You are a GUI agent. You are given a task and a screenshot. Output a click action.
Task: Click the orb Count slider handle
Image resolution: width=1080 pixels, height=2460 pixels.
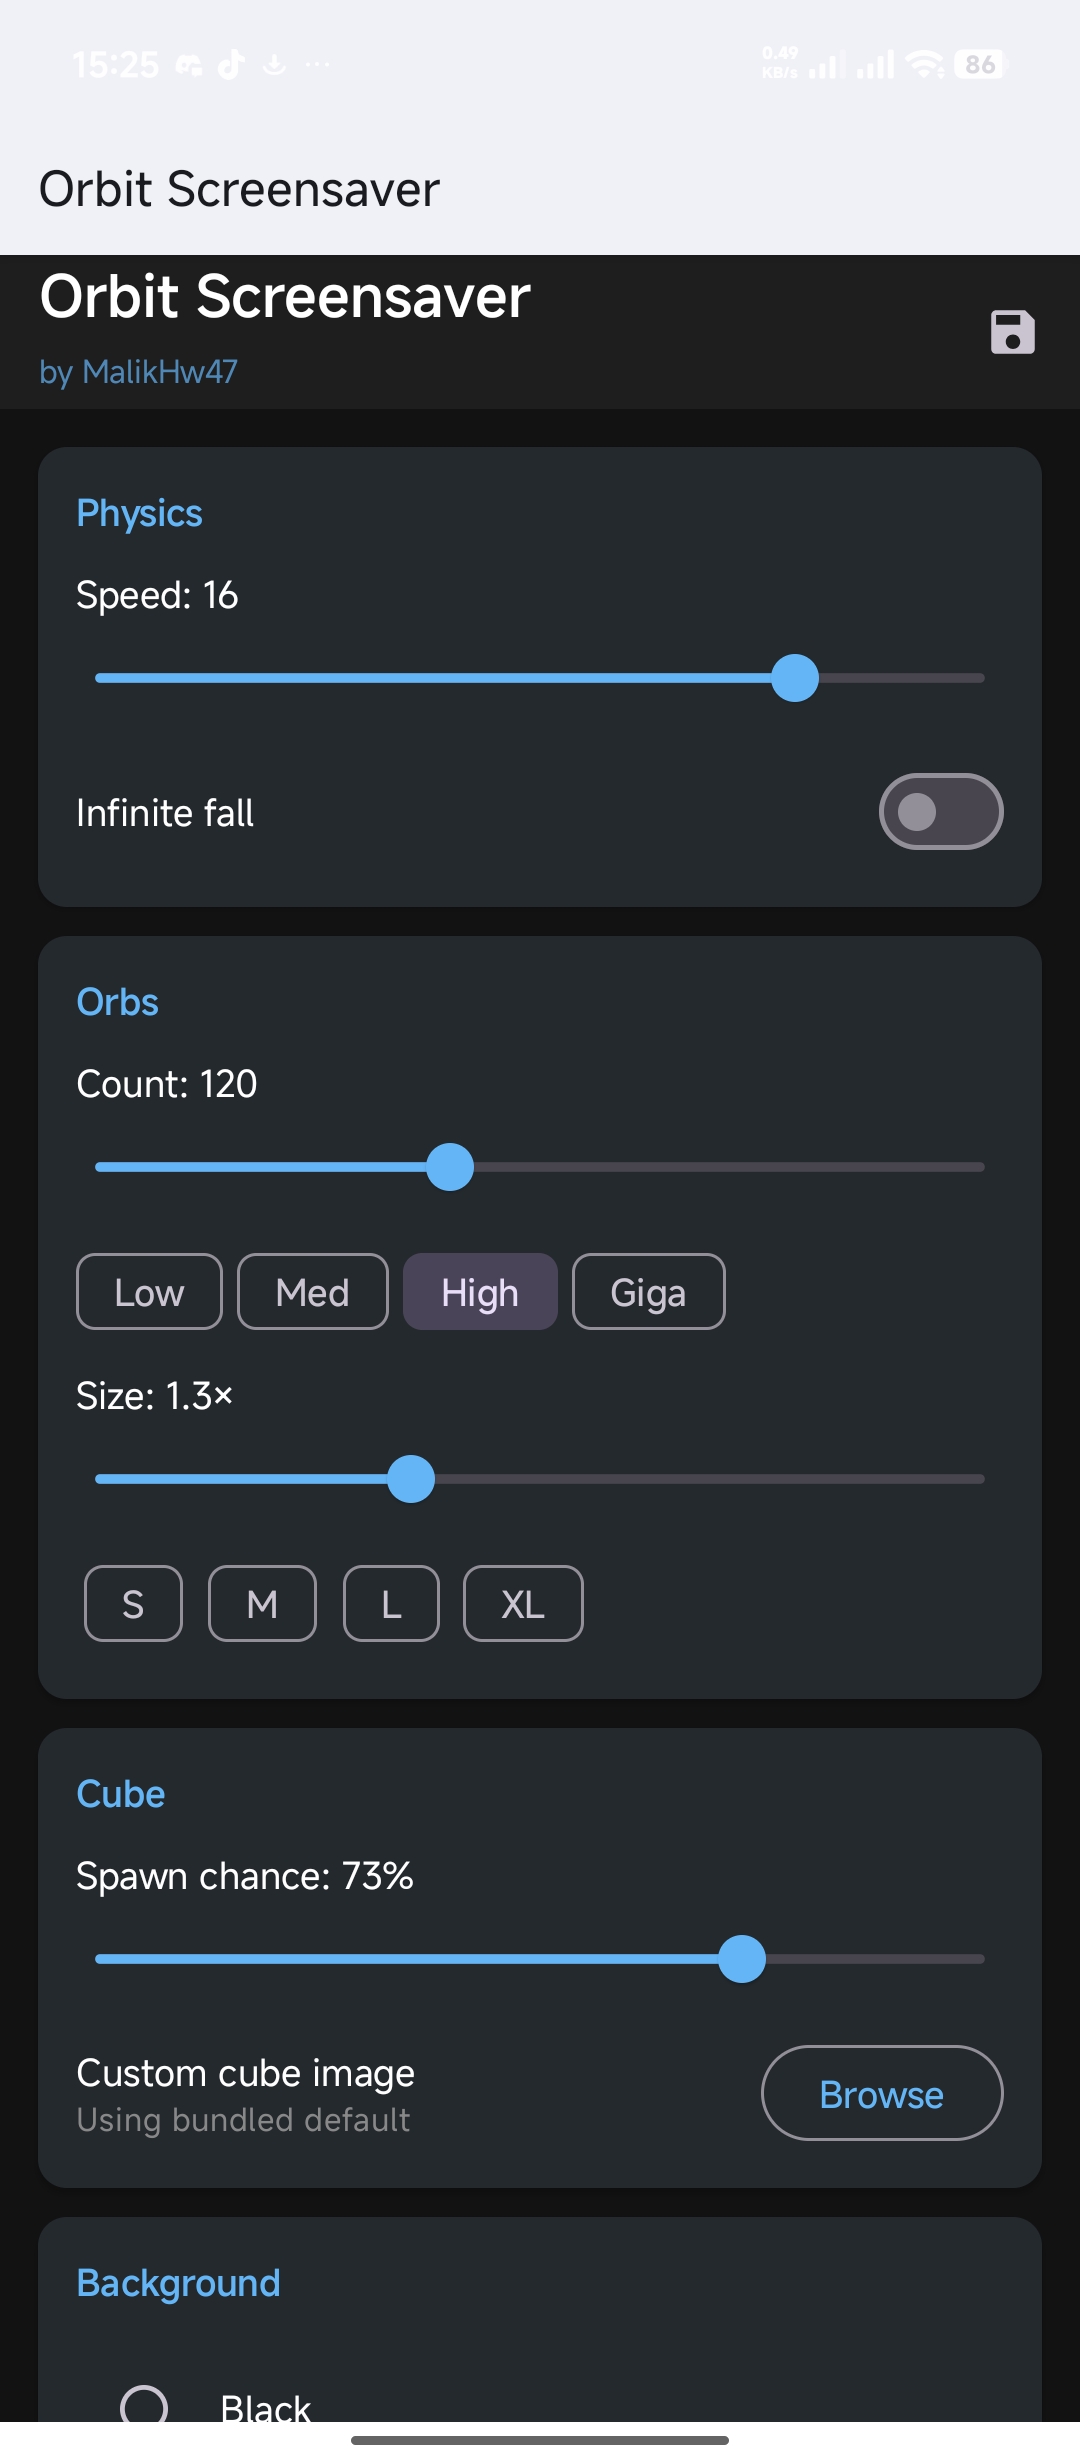(449, 1166)
